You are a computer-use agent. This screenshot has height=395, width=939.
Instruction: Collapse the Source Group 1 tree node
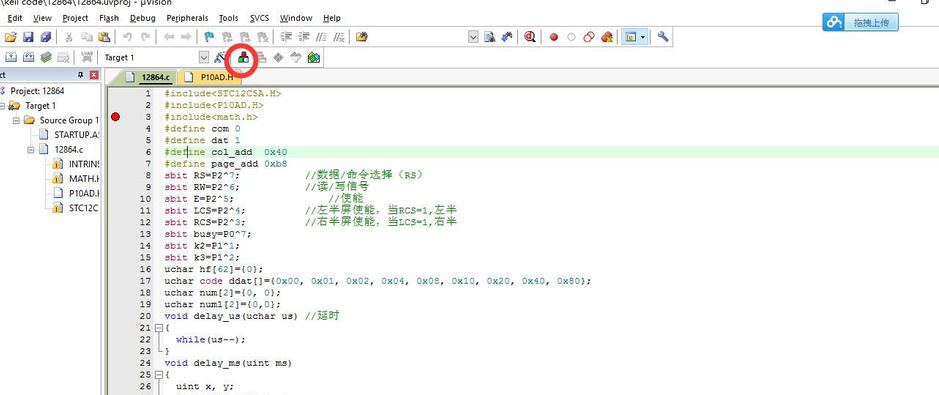16,120
